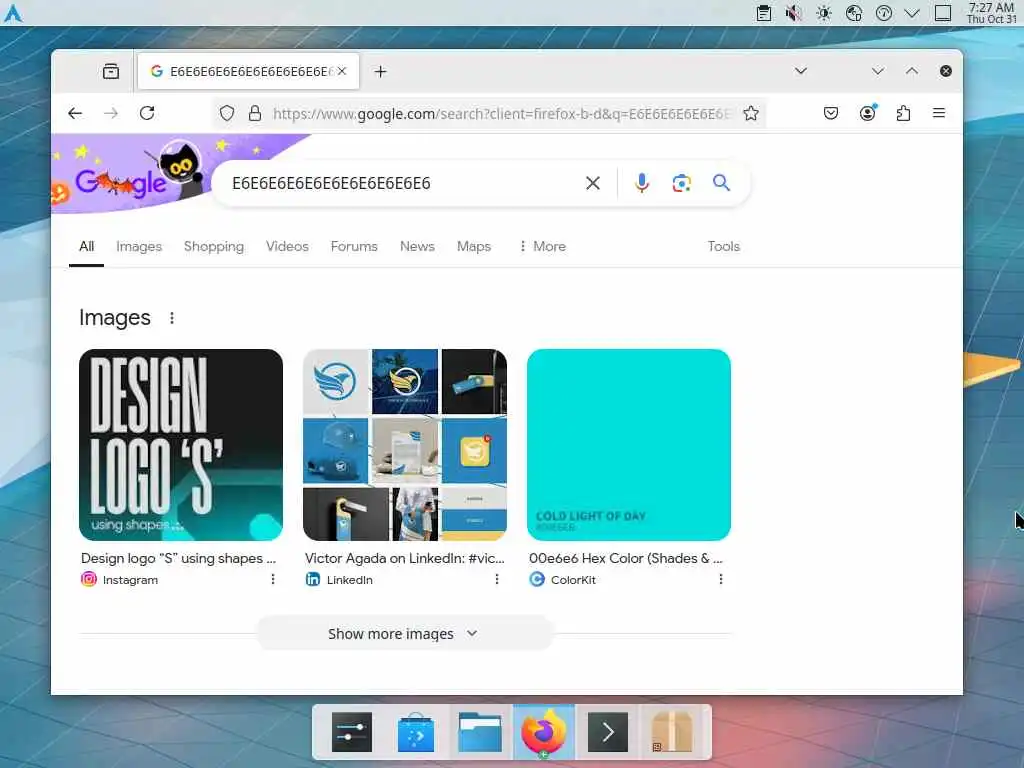The width and height of the screenshot is (1024, 768).
Task: Click the forward navigation arrow
Action: 111,114
